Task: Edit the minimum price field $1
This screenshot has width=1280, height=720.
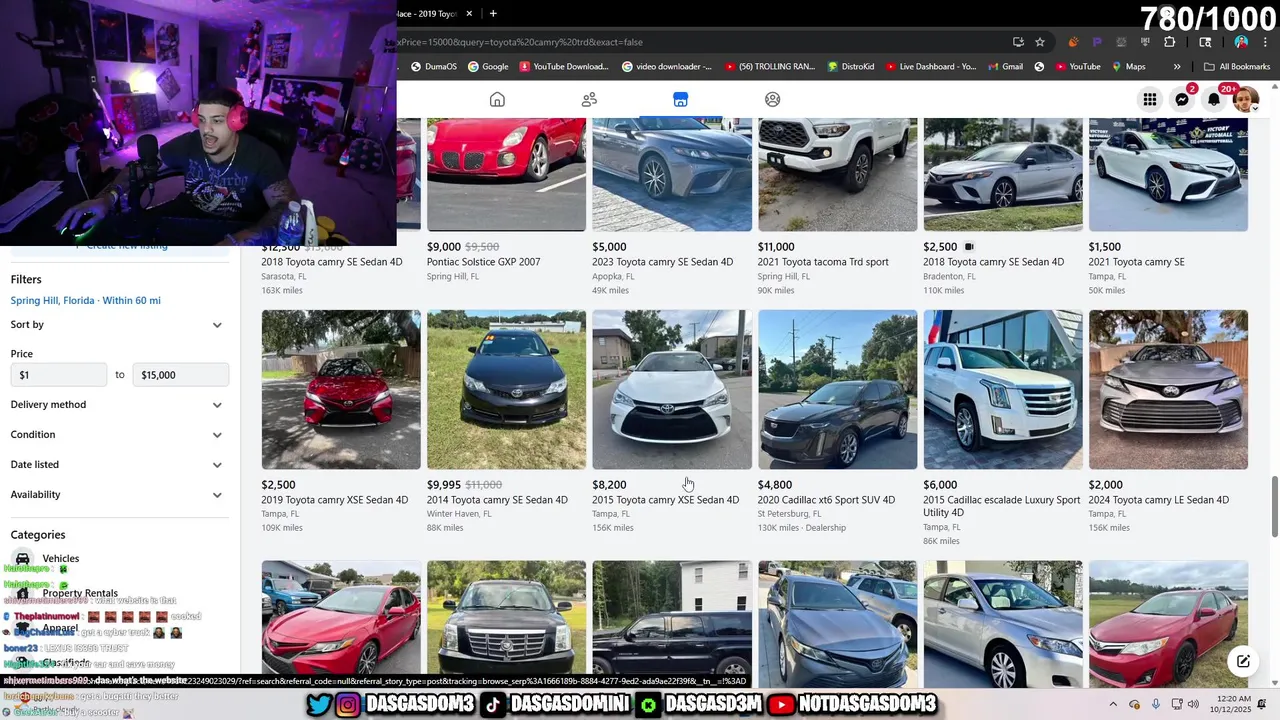Action: tap(58, 375)
